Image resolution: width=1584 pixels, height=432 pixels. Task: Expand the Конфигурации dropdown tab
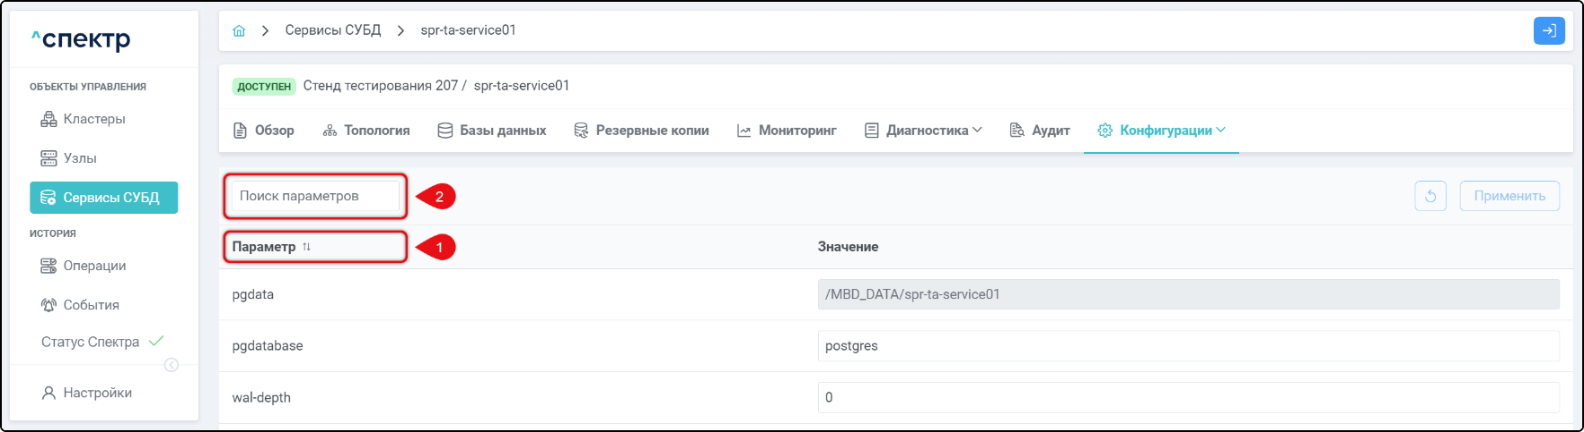tap(1162, 131)
